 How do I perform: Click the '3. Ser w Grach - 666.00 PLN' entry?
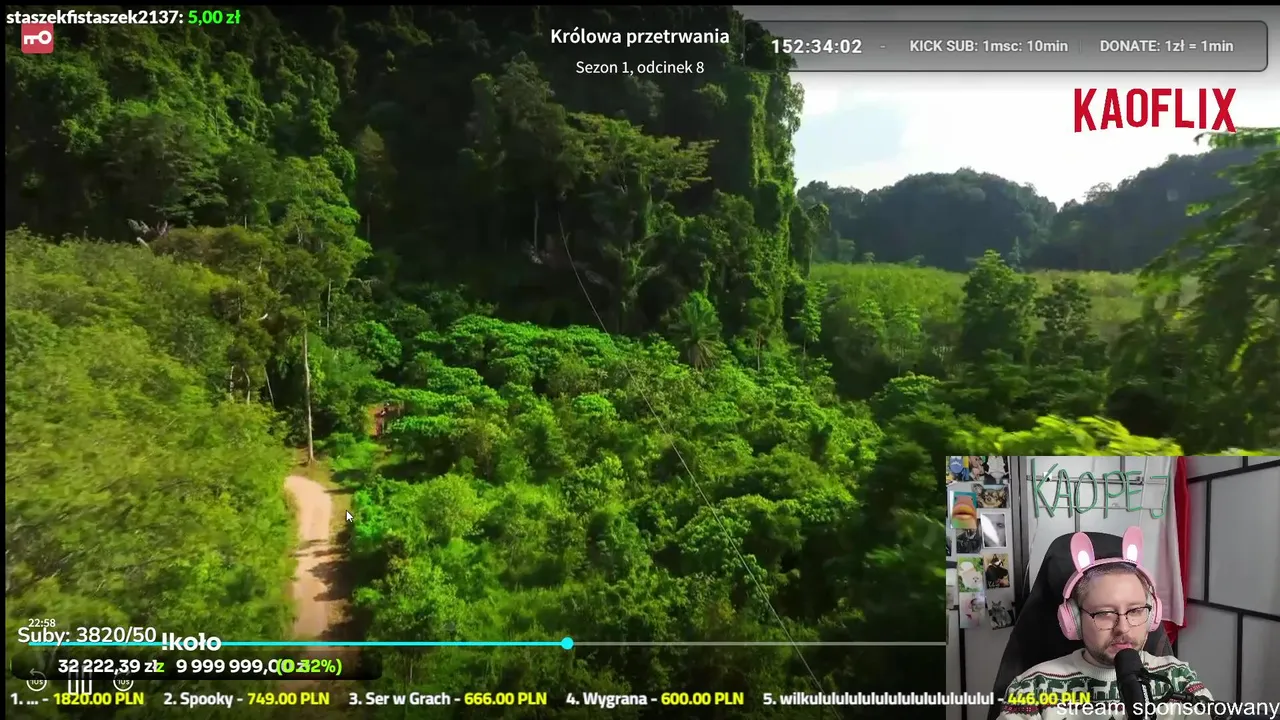pyautogui.click(x=447, y=699)
